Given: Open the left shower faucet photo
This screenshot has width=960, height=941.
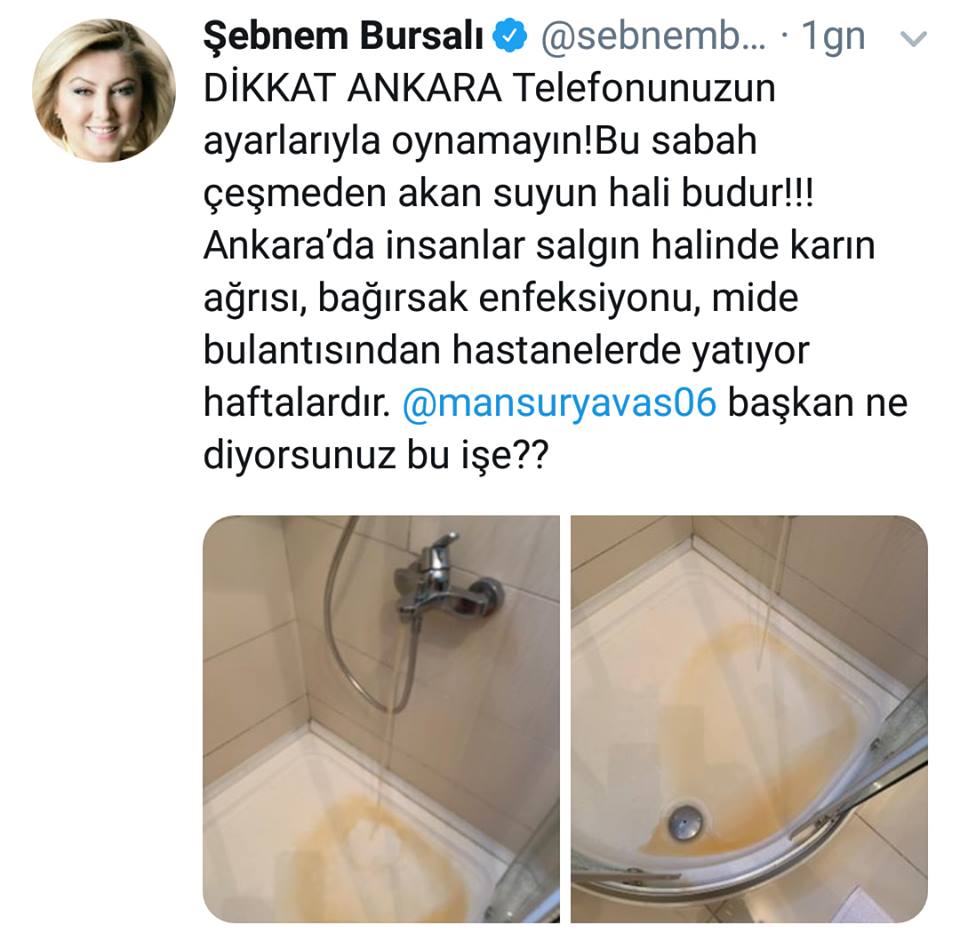Looking at the screenshot, I should click(x=381, y=719).
